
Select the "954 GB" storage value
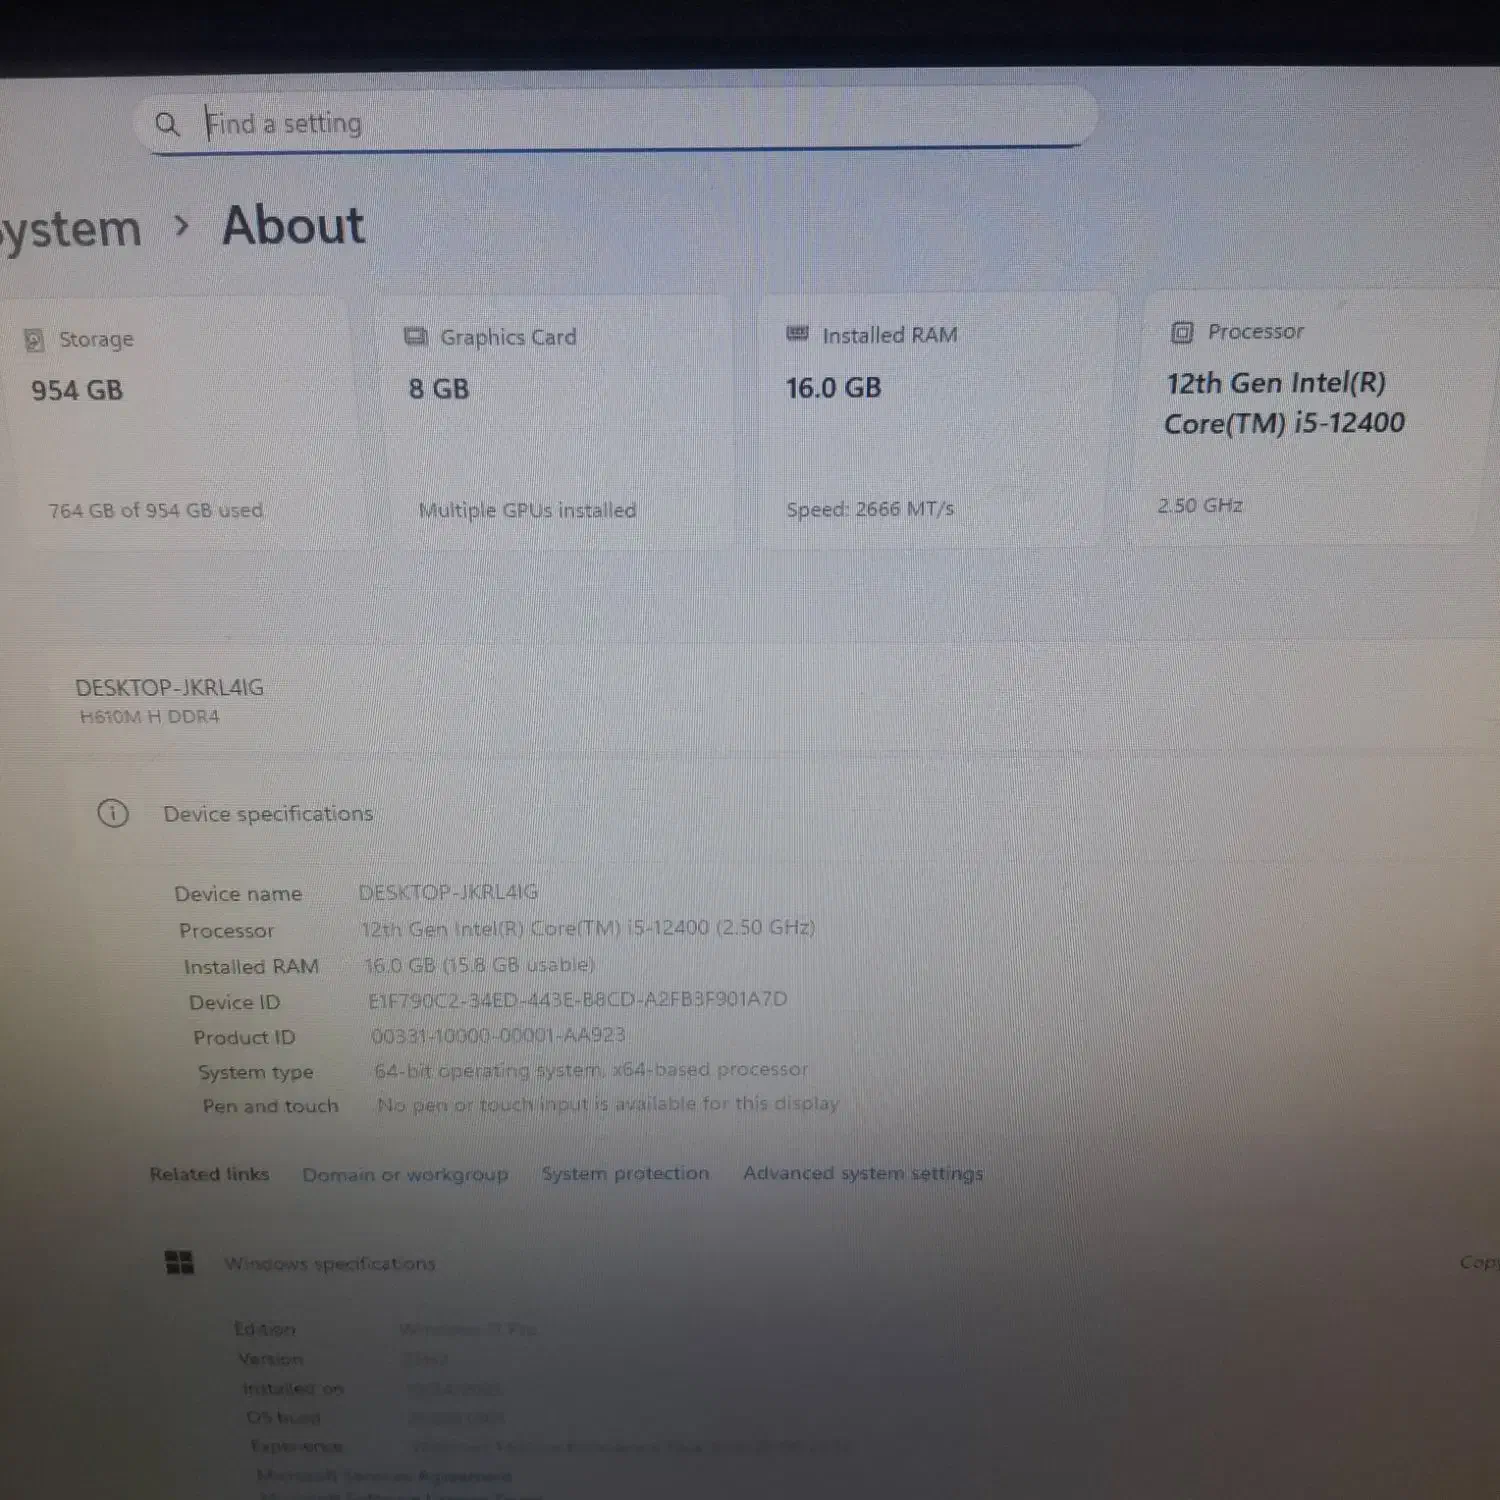coord(77,390)
